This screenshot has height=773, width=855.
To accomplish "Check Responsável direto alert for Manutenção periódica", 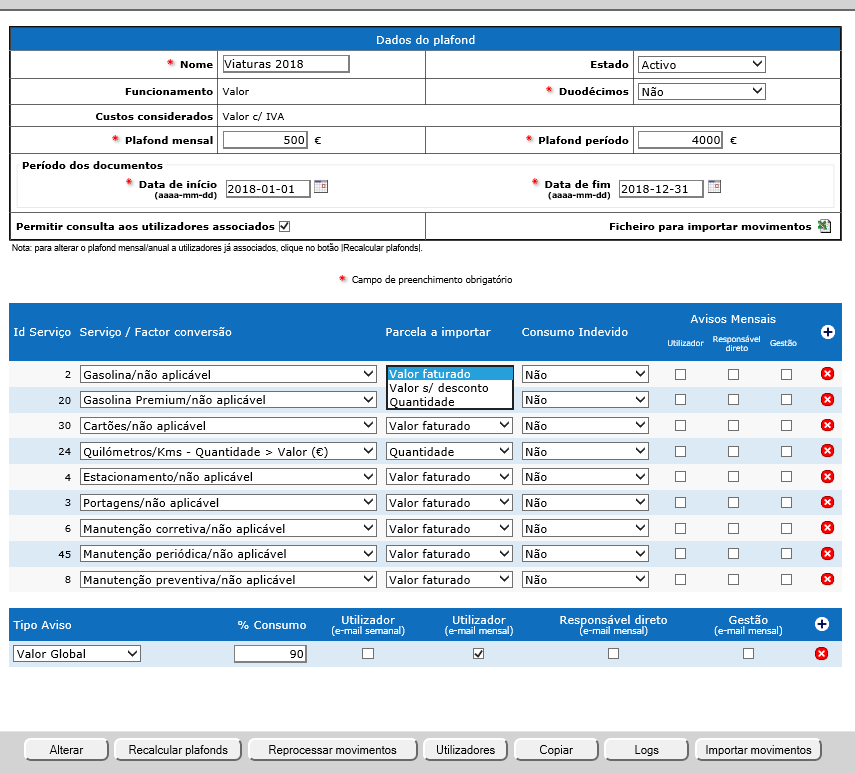I will tap(733, 554).
